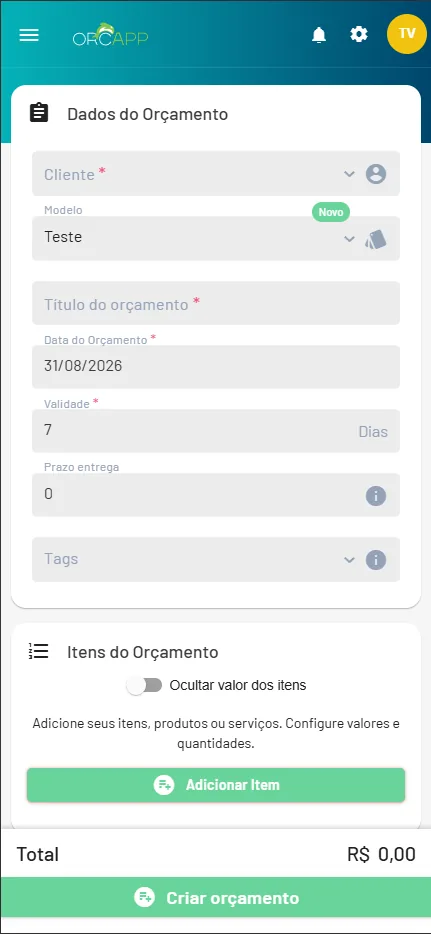Focus the Título do orçamento field

[x=216, y=303]
